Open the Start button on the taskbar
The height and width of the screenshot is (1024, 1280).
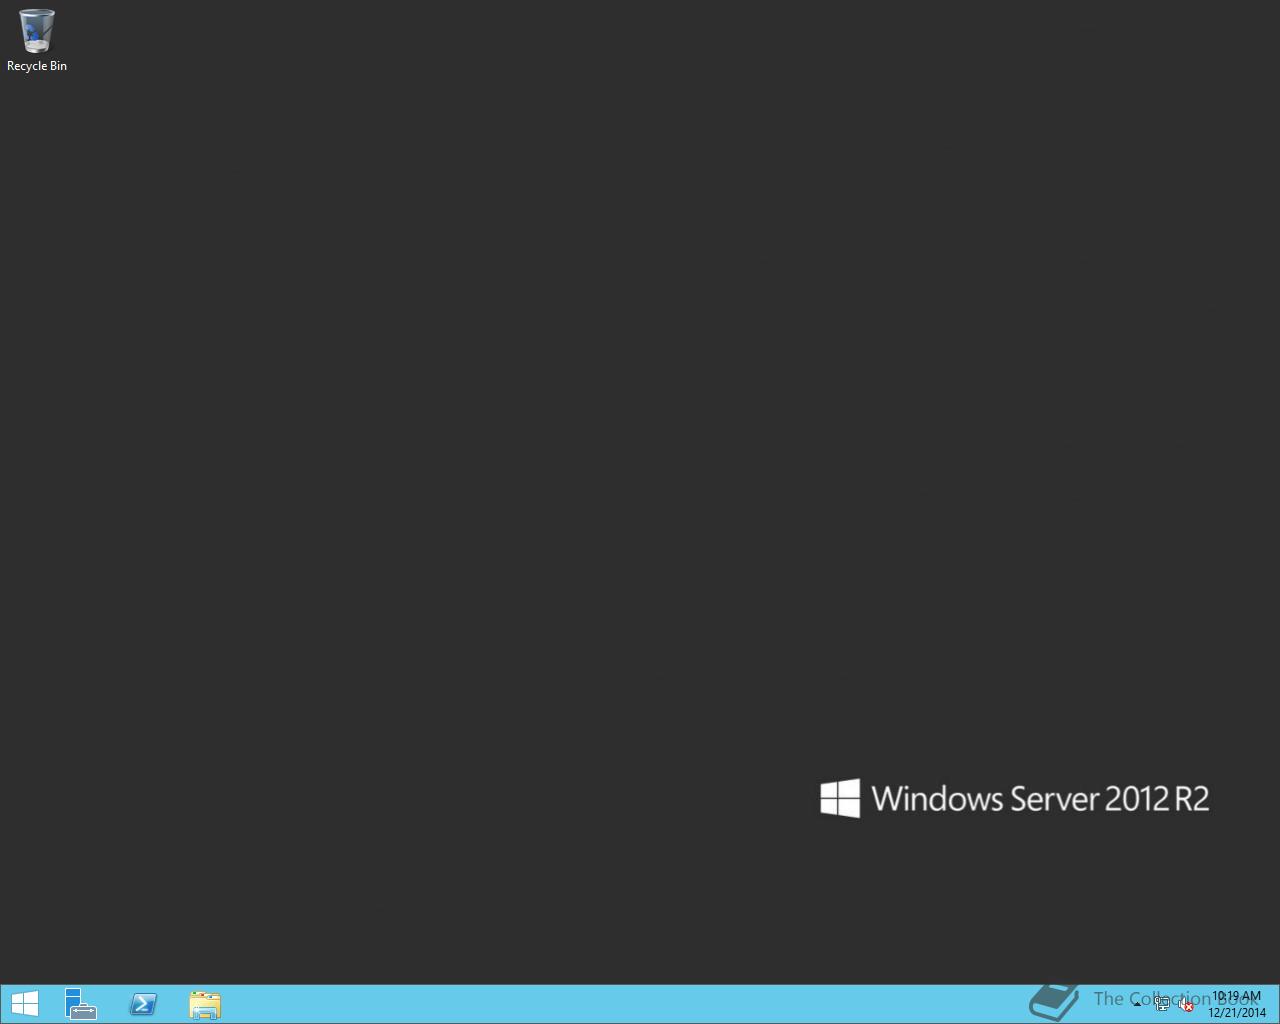(x=24, y=1004)
